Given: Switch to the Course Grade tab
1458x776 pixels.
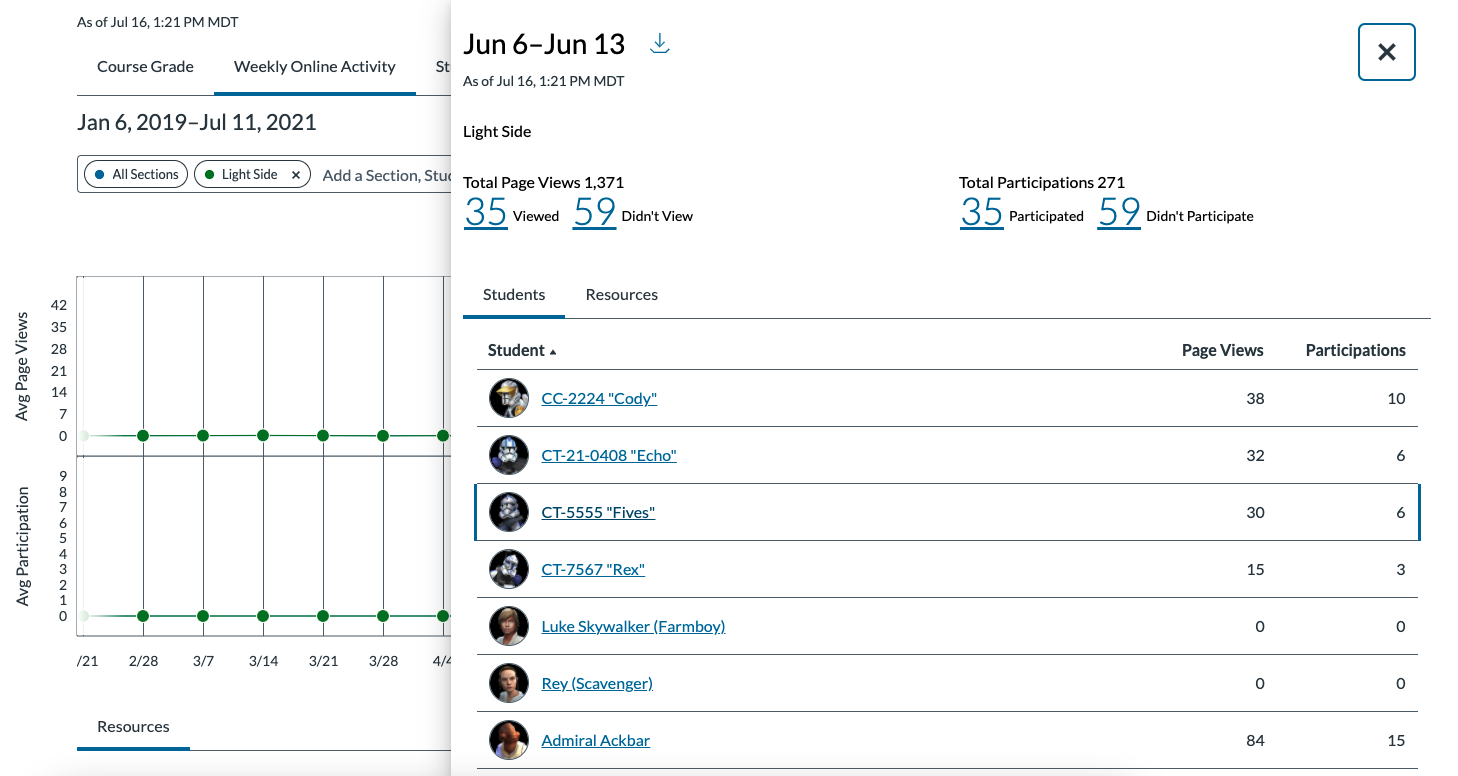Looking at the screenshot, I should click(145, 66).
